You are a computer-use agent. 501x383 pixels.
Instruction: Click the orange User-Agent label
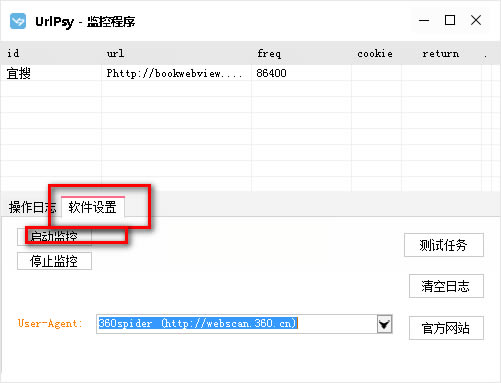[50, 323]
